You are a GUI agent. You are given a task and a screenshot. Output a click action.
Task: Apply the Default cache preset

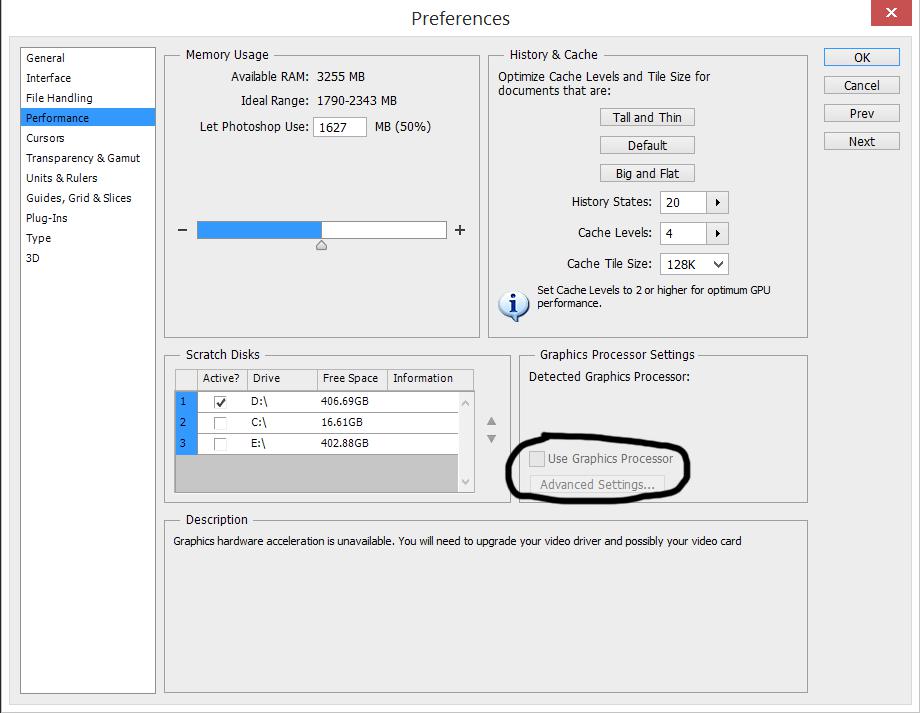647,145
